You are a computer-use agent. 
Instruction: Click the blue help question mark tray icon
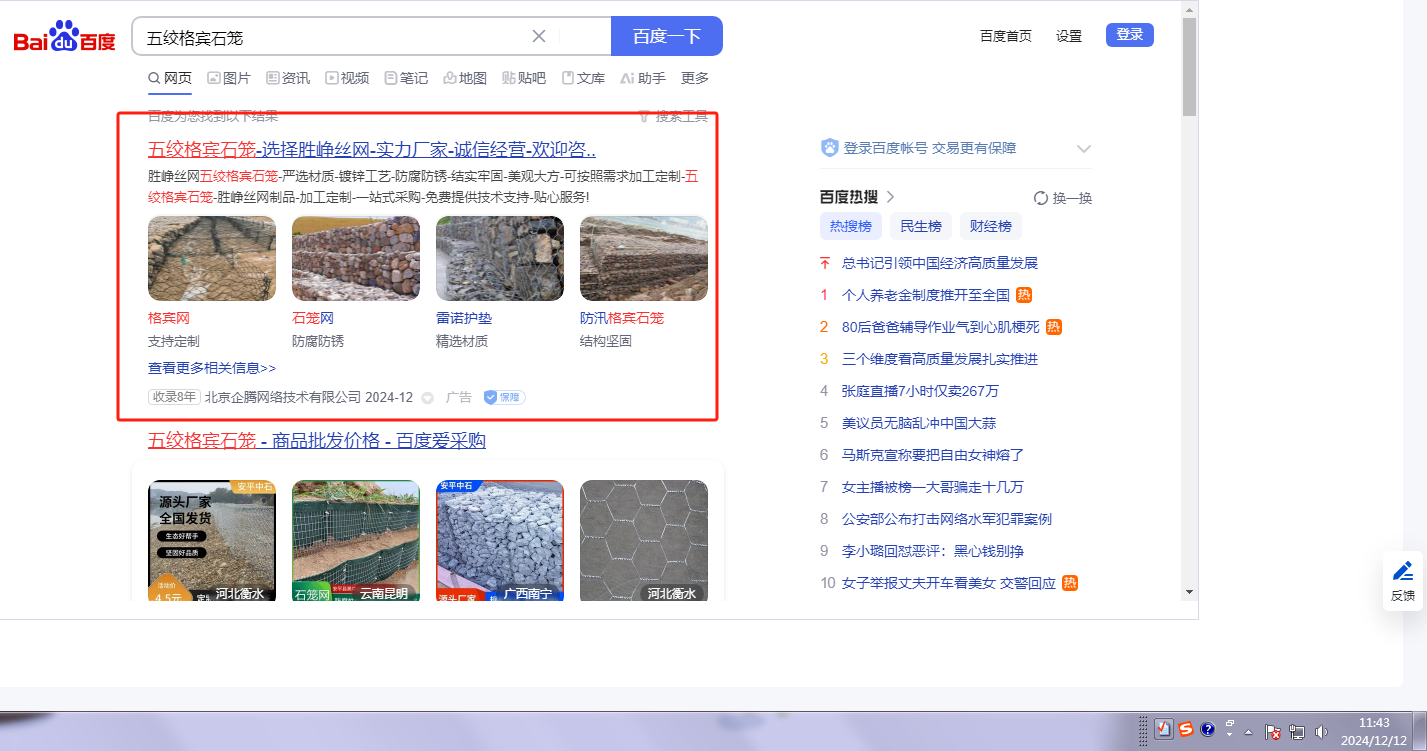1207,729
